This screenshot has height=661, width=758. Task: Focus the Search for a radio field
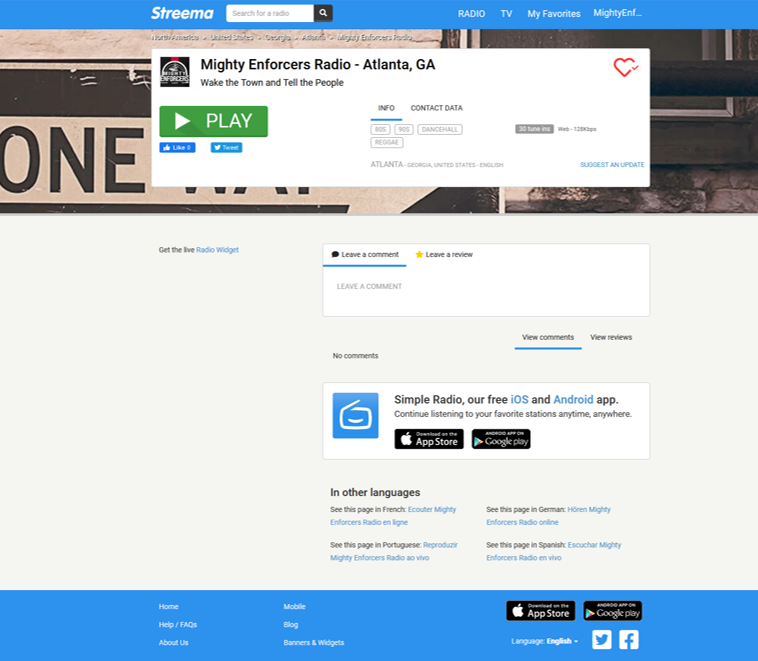tap(270, 13)
